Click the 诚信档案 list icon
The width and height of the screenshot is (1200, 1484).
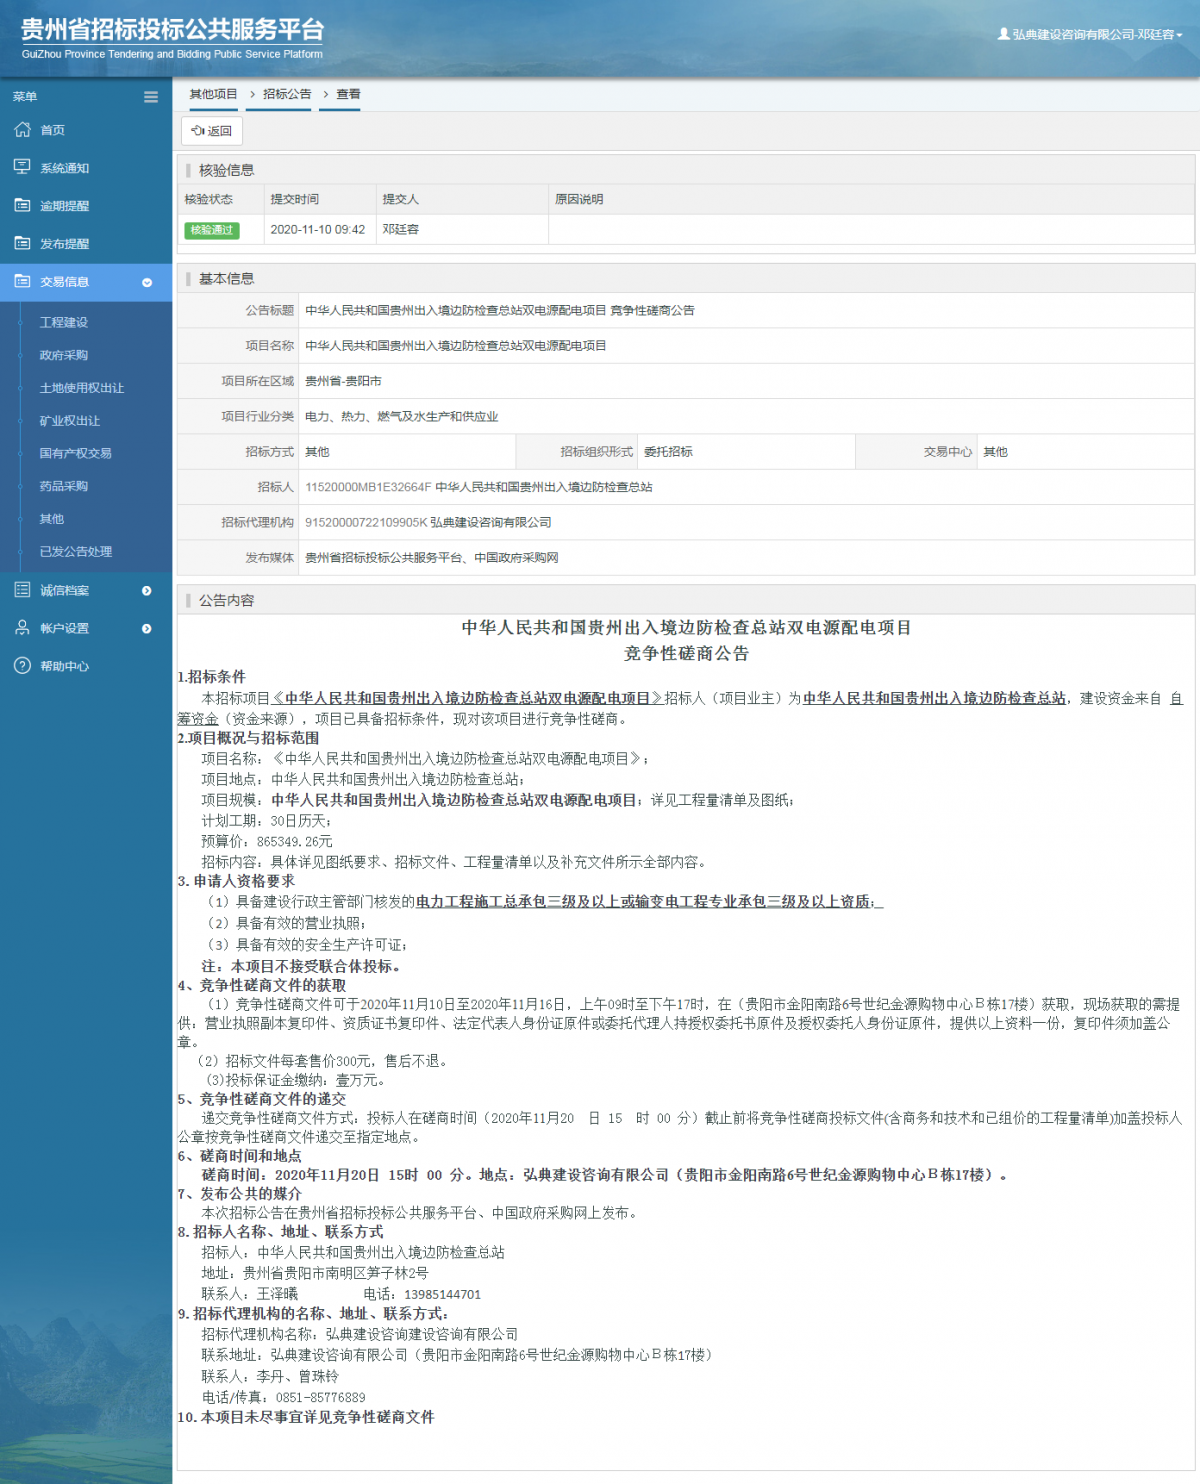pos(22,590)
